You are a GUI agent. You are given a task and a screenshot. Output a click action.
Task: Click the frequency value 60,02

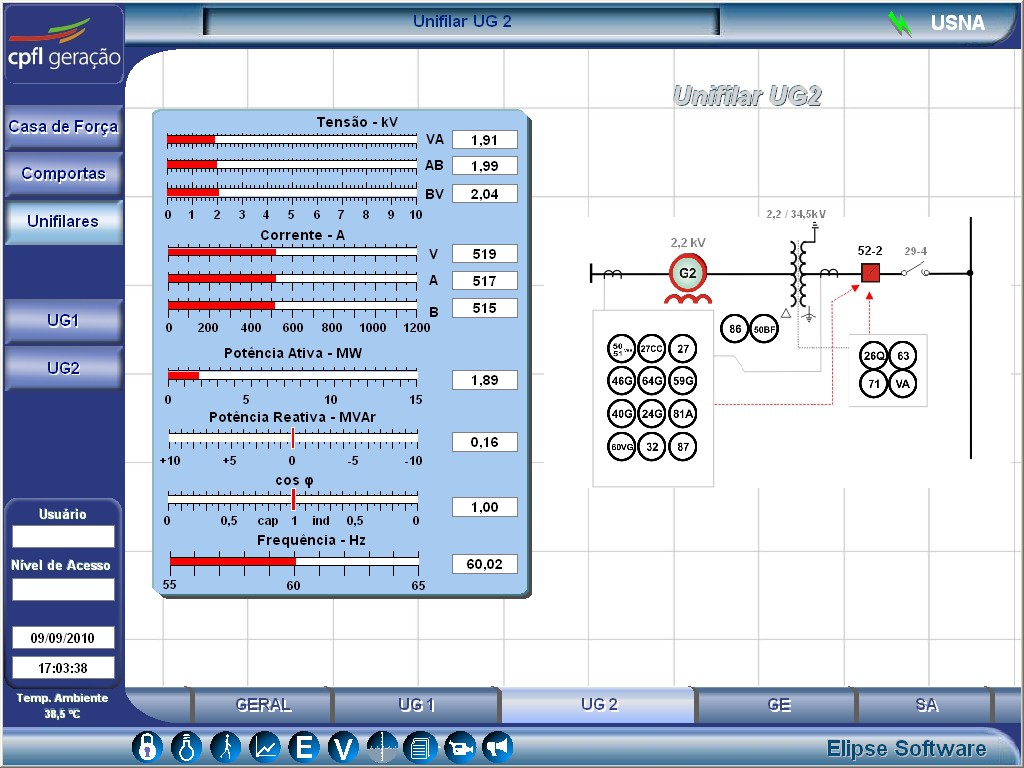(x=485, y=564)
